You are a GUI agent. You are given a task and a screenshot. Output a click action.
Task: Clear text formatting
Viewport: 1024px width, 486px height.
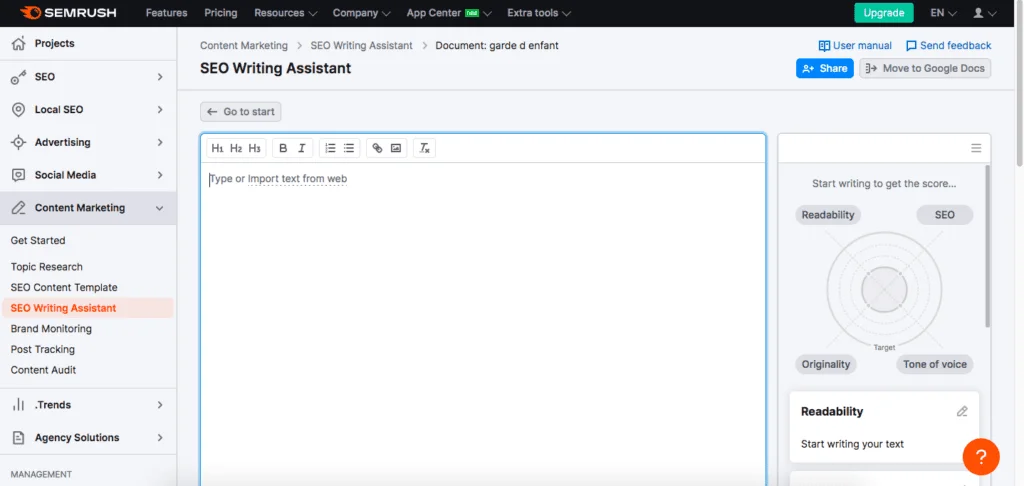point(424,148)
